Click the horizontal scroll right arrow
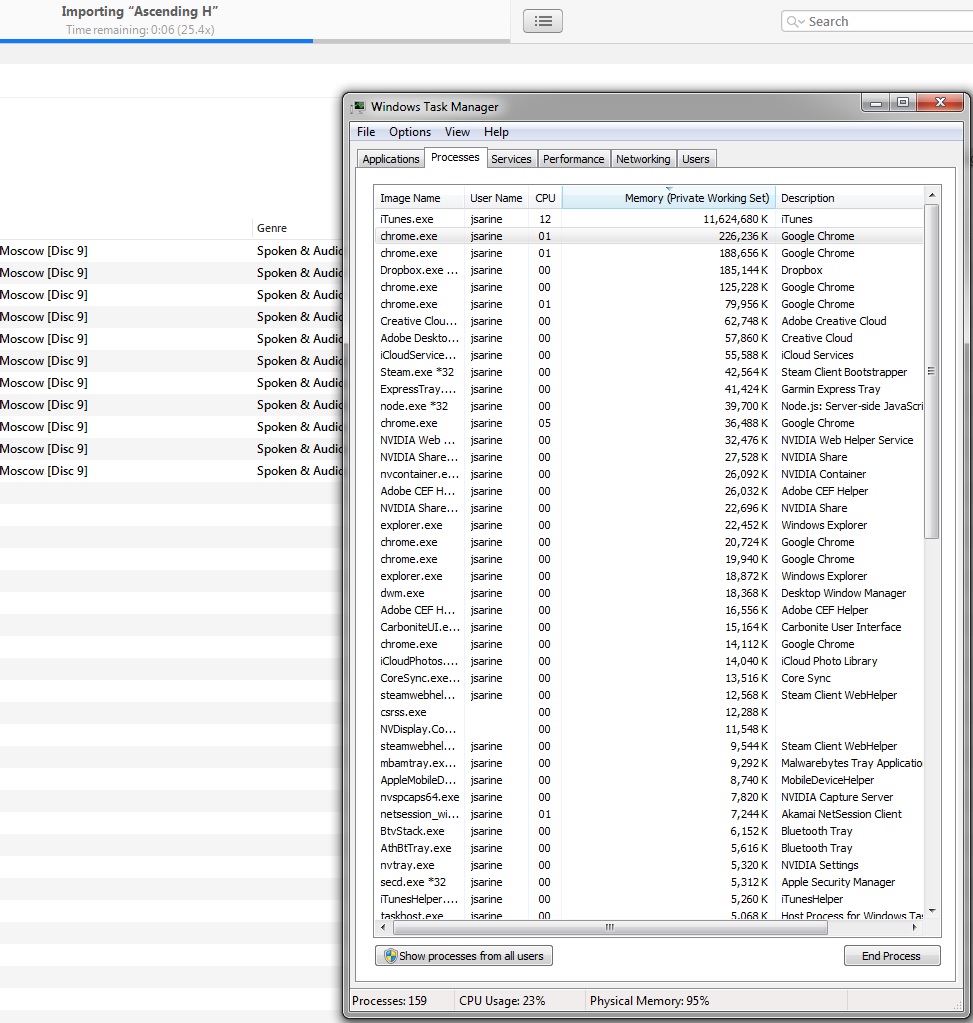 pyautogui.click(x=915, y=927)
